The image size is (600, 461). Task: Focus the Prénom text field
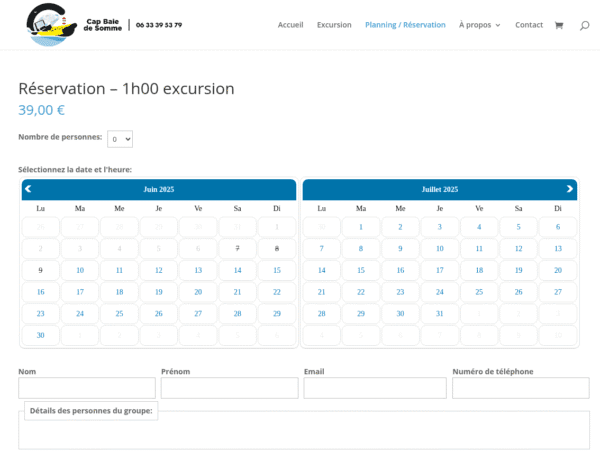[230, 388]
